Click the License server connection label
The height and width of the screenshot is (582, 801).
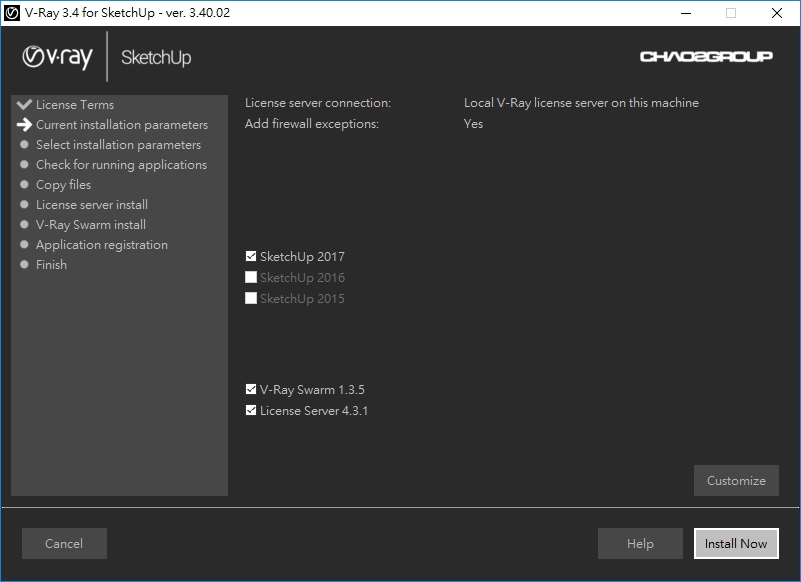(x=318, y=103)
